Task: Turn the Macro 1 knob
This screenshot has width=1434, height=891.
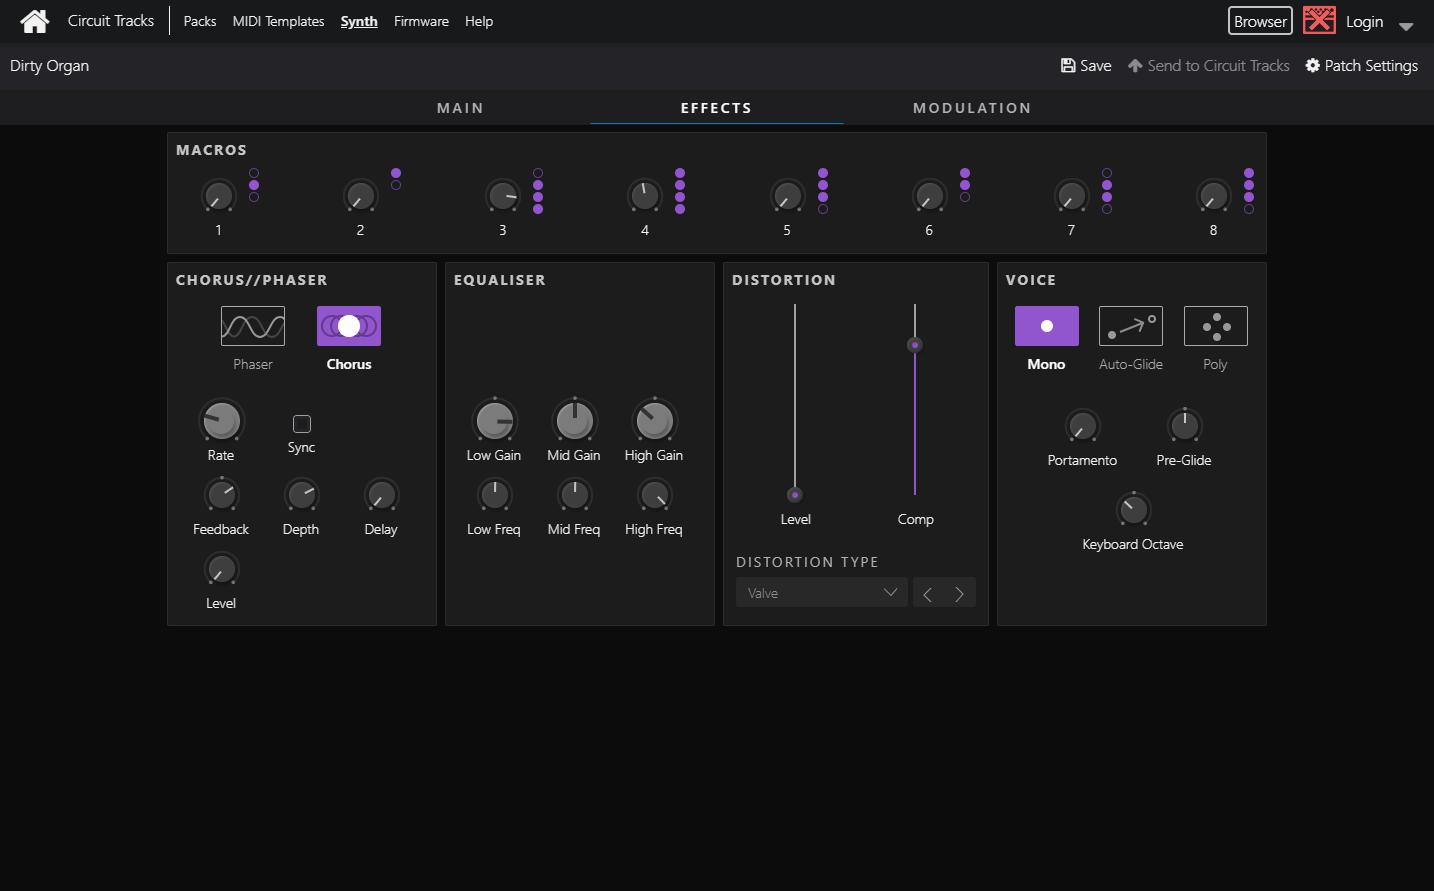Action: tap(218, 196)
